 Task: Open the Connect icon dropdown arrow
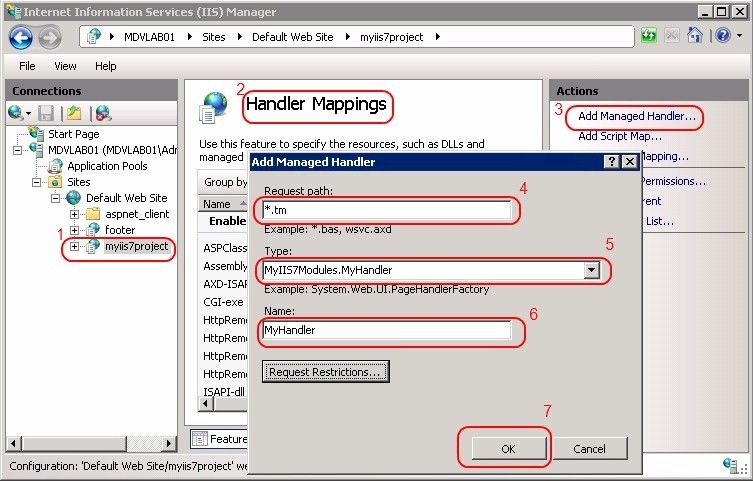click(28, 113)
